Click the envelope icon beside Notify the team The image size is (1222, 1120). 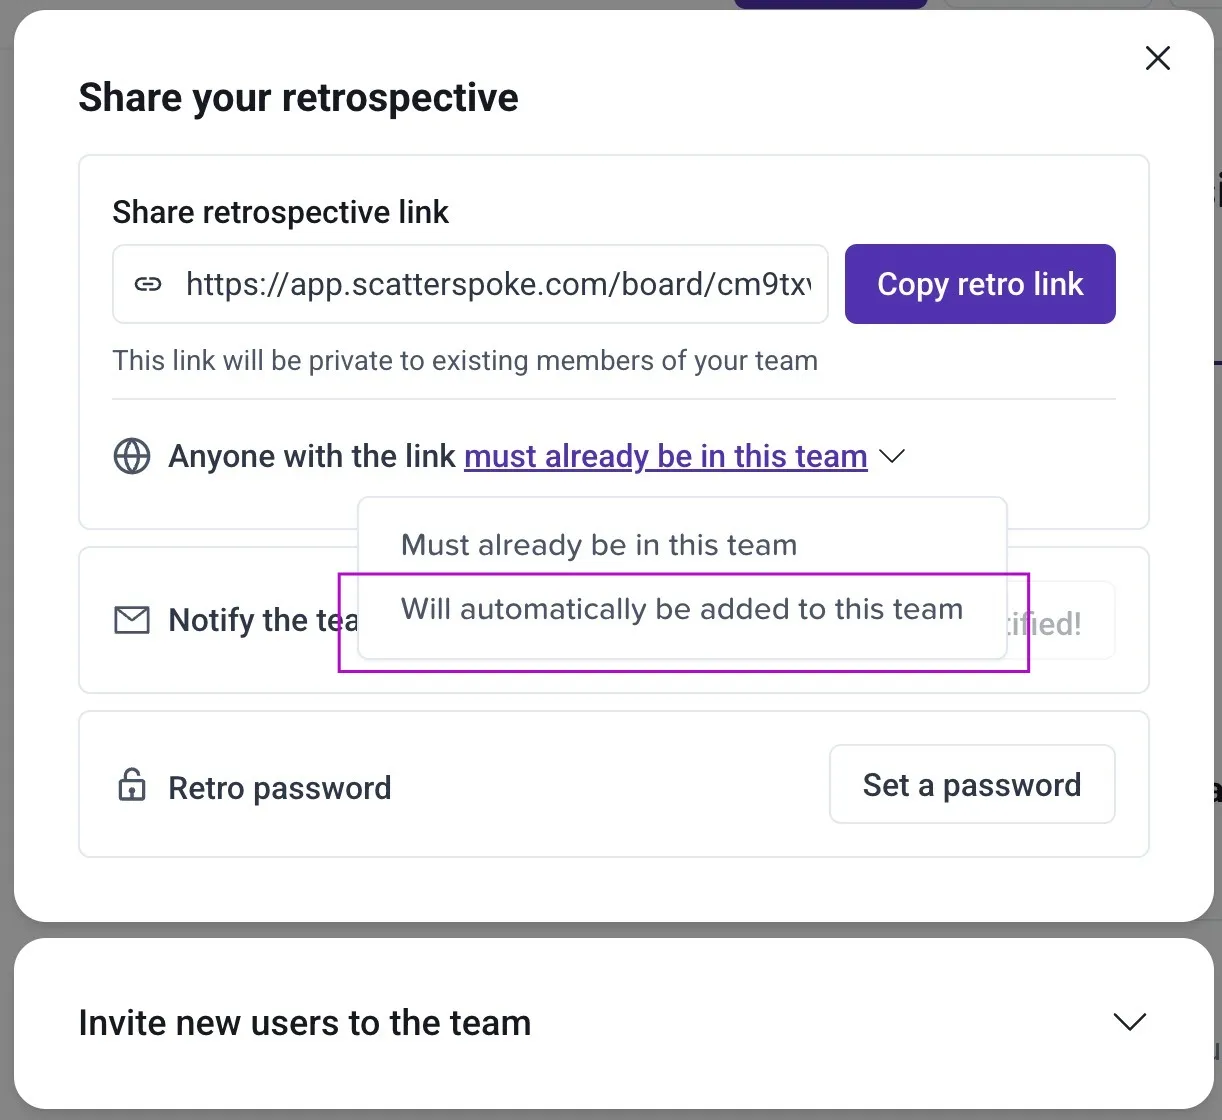[131, 620]
